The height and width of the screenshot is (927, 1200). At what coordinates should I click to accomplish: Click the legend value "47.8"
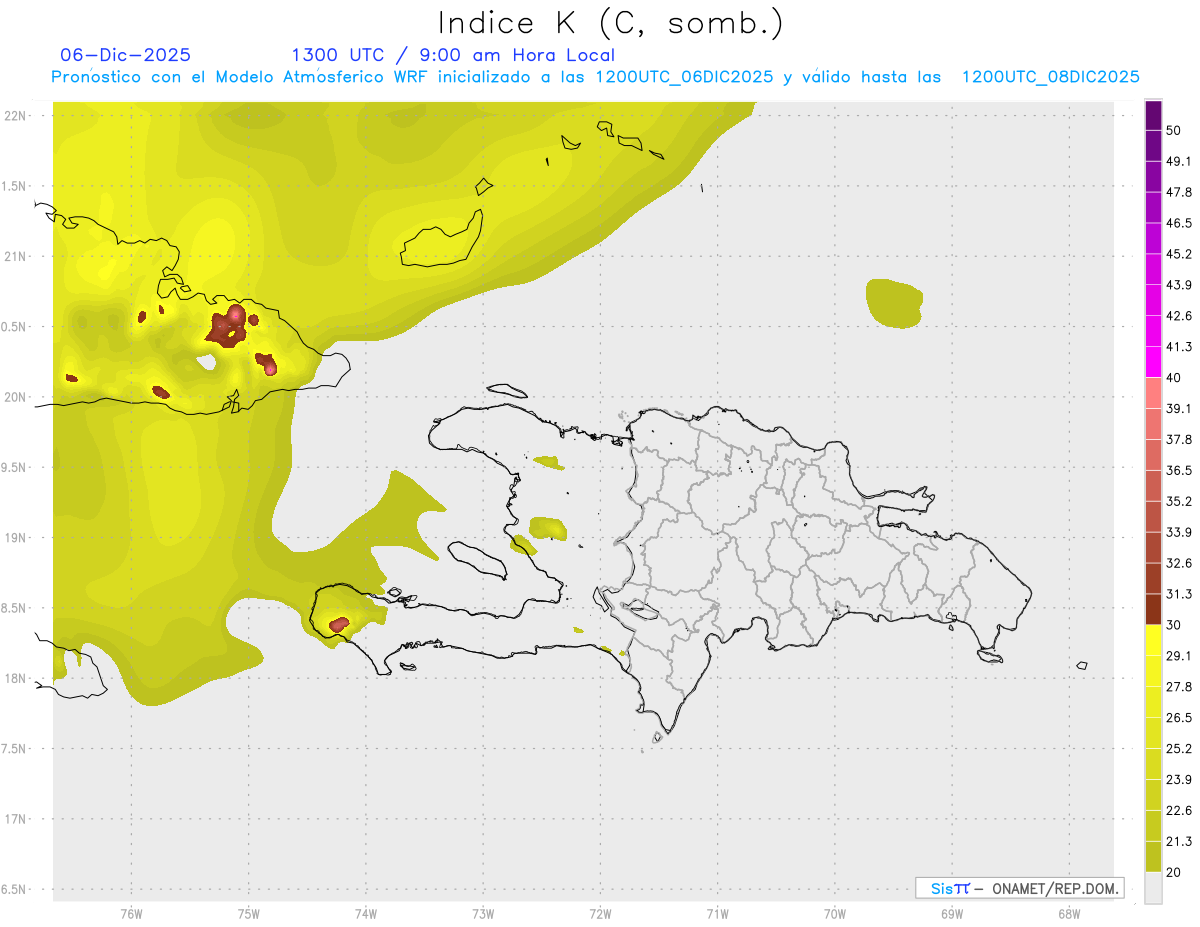[x=1179, y=193]
